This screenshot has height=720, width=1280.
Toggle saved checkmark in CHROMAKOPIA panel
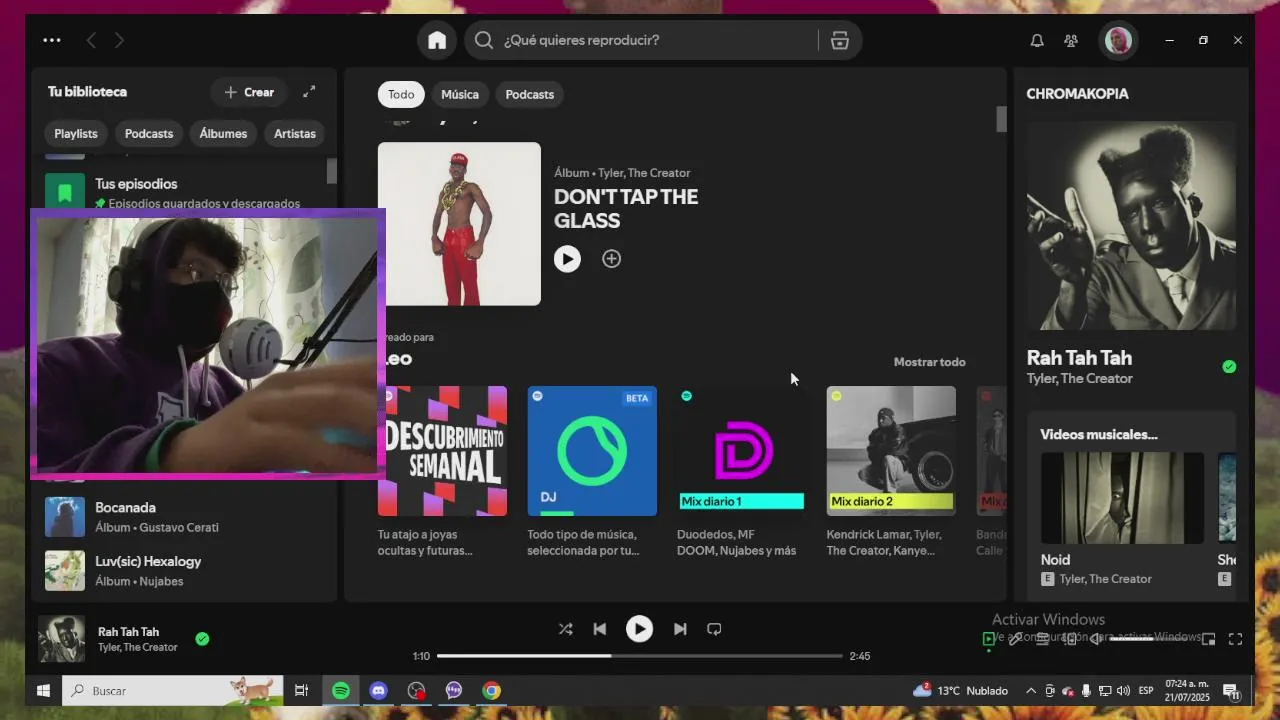coord(1229,367)
